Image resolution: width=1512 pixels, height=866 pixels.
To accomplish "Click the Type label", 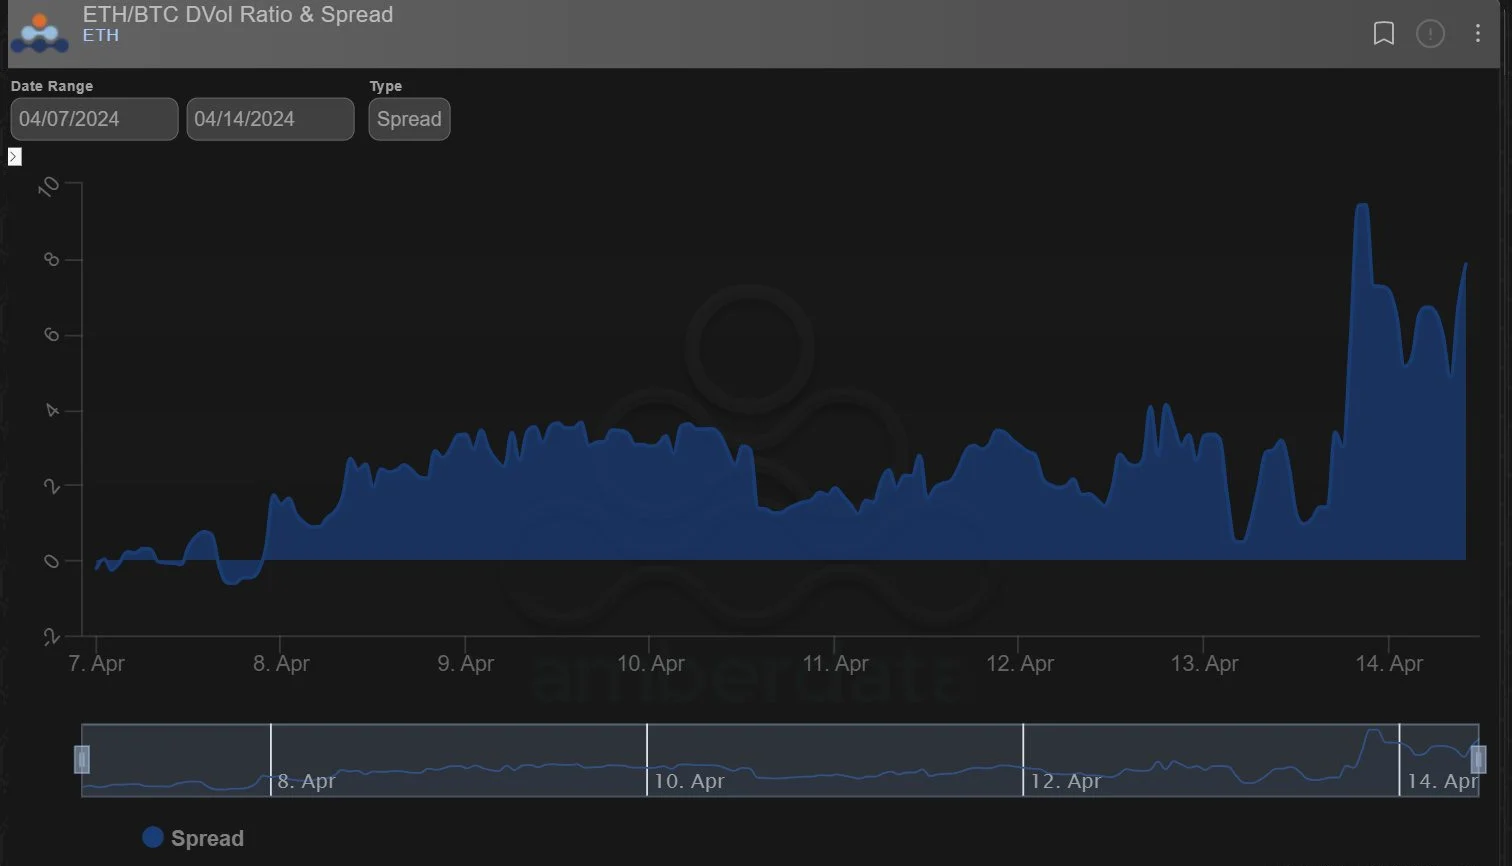I will pyautogui.click(x=386, y=86).
